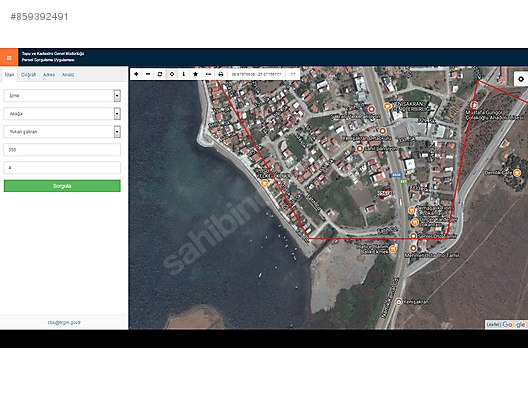Open the Analiz tab
The width and height of the screenshot is (528, 396).
[x=68, y=75]
